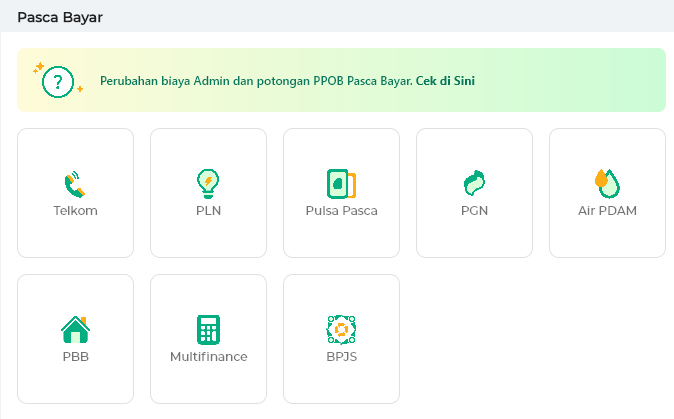Click the Air PDAM water drop icon
Image resolution: width=674 pixels, height=419 pixels.
607,184
